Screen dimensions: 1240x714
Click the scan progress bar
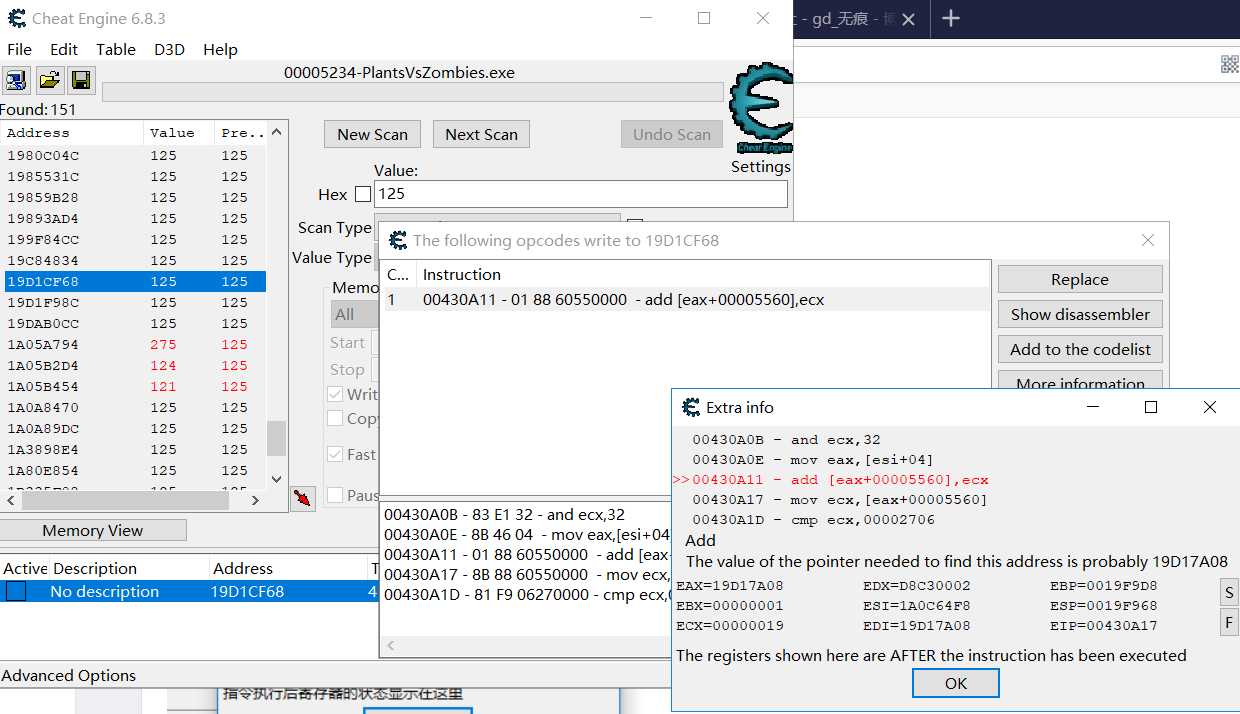tap(413, 92)
